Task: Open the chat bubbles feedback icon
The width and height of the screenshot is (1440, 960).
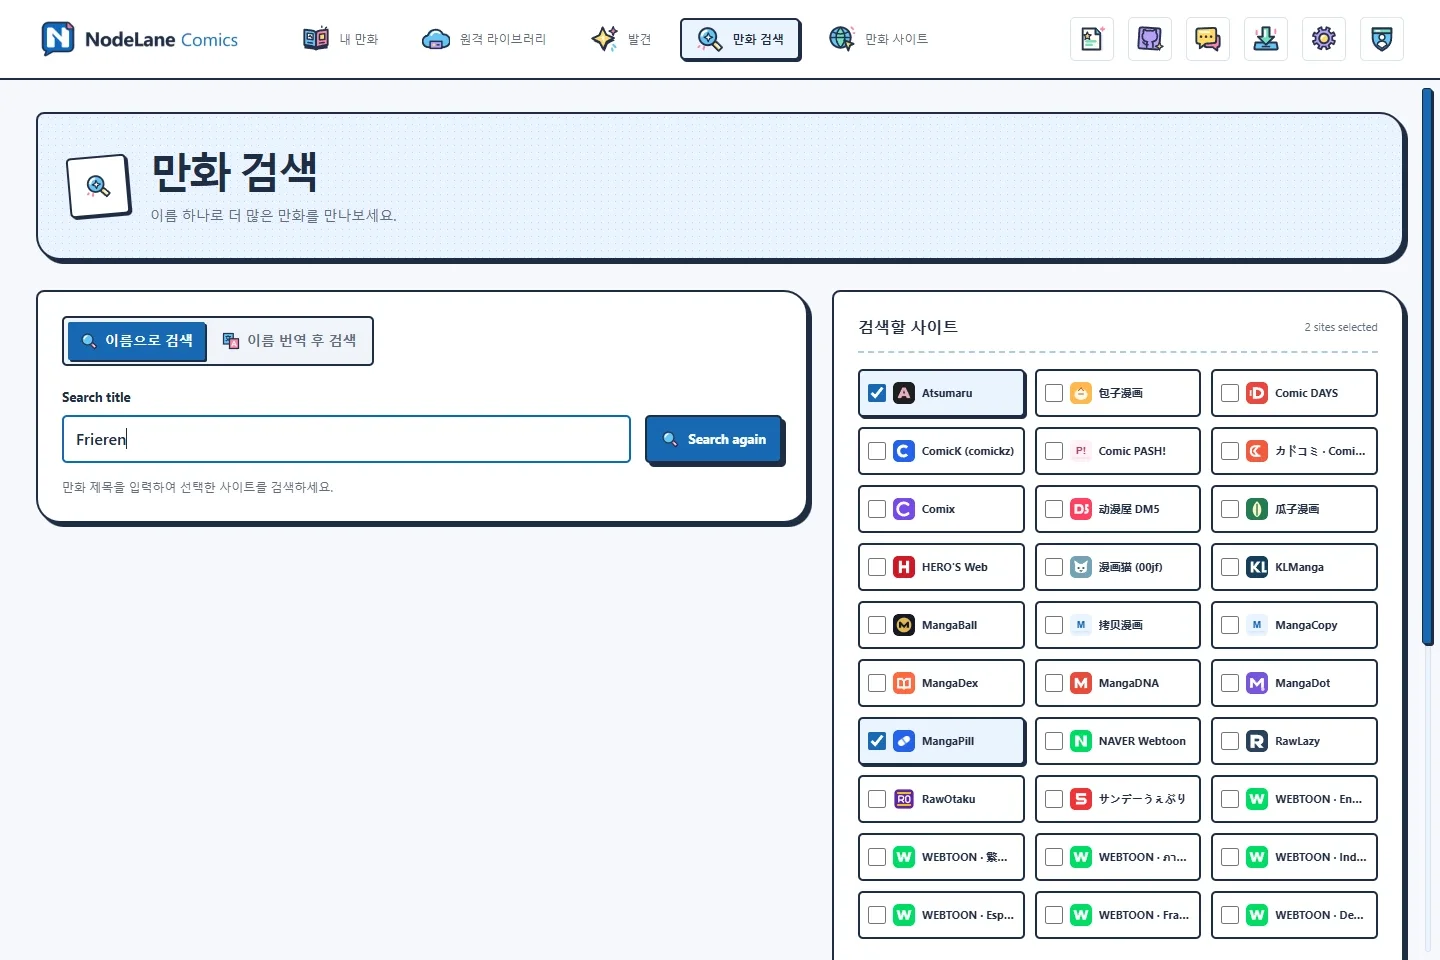Action: 1207,39
